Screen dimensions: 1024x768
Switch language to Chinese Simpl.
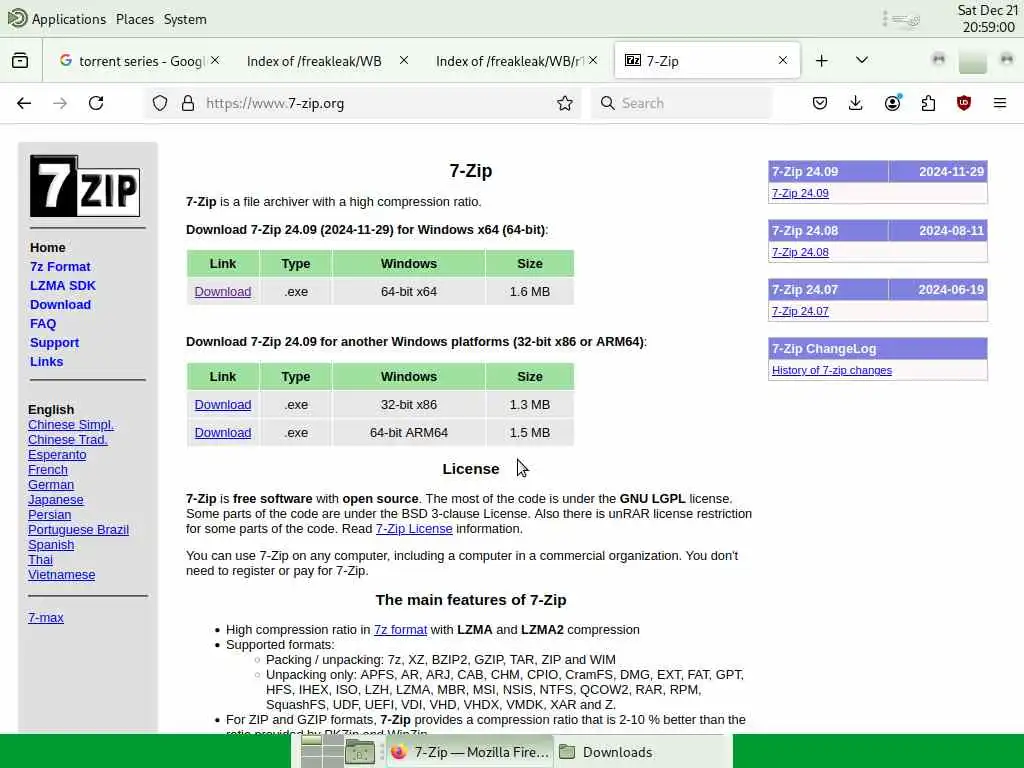click(x=71, y=424)
